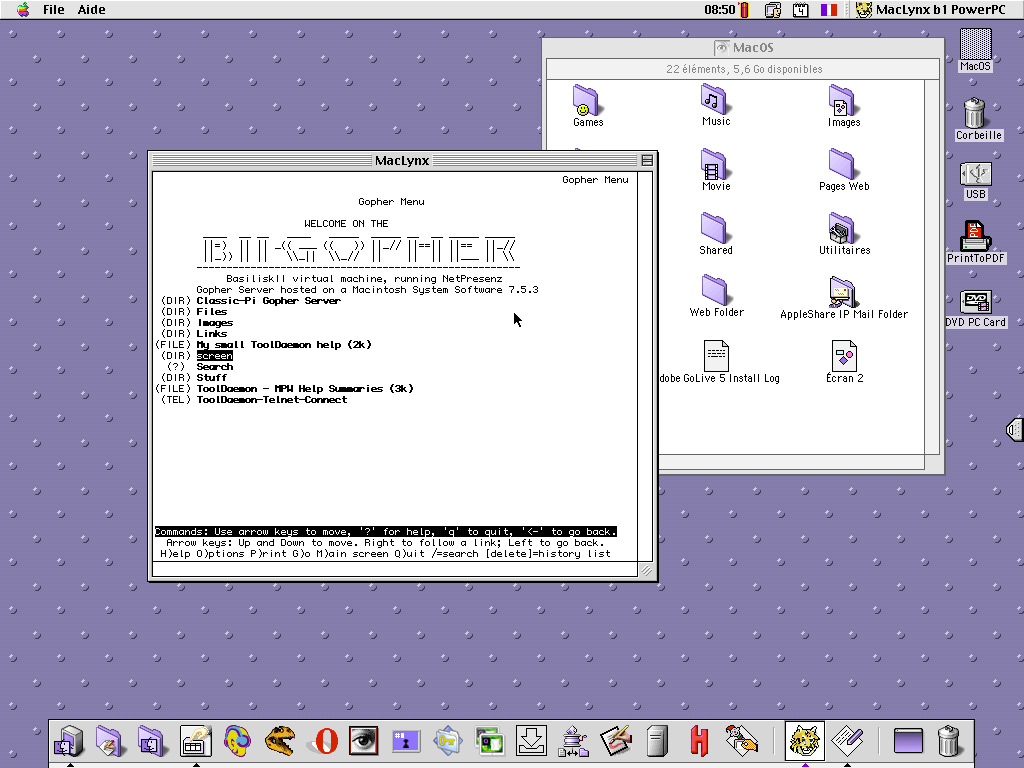Open the Aide menu

pyautogui.click(x=91, y=9)
